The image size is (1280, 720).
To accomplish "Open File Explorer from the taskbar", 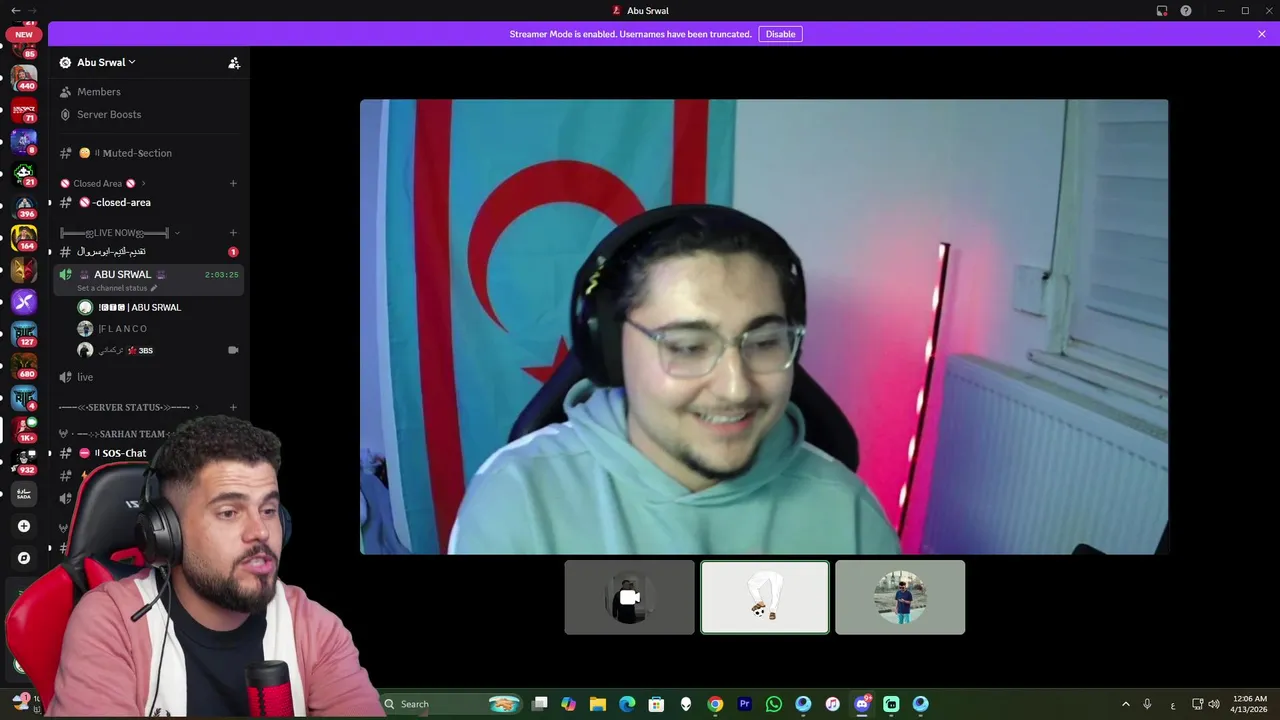I will (x=597, y=704).
